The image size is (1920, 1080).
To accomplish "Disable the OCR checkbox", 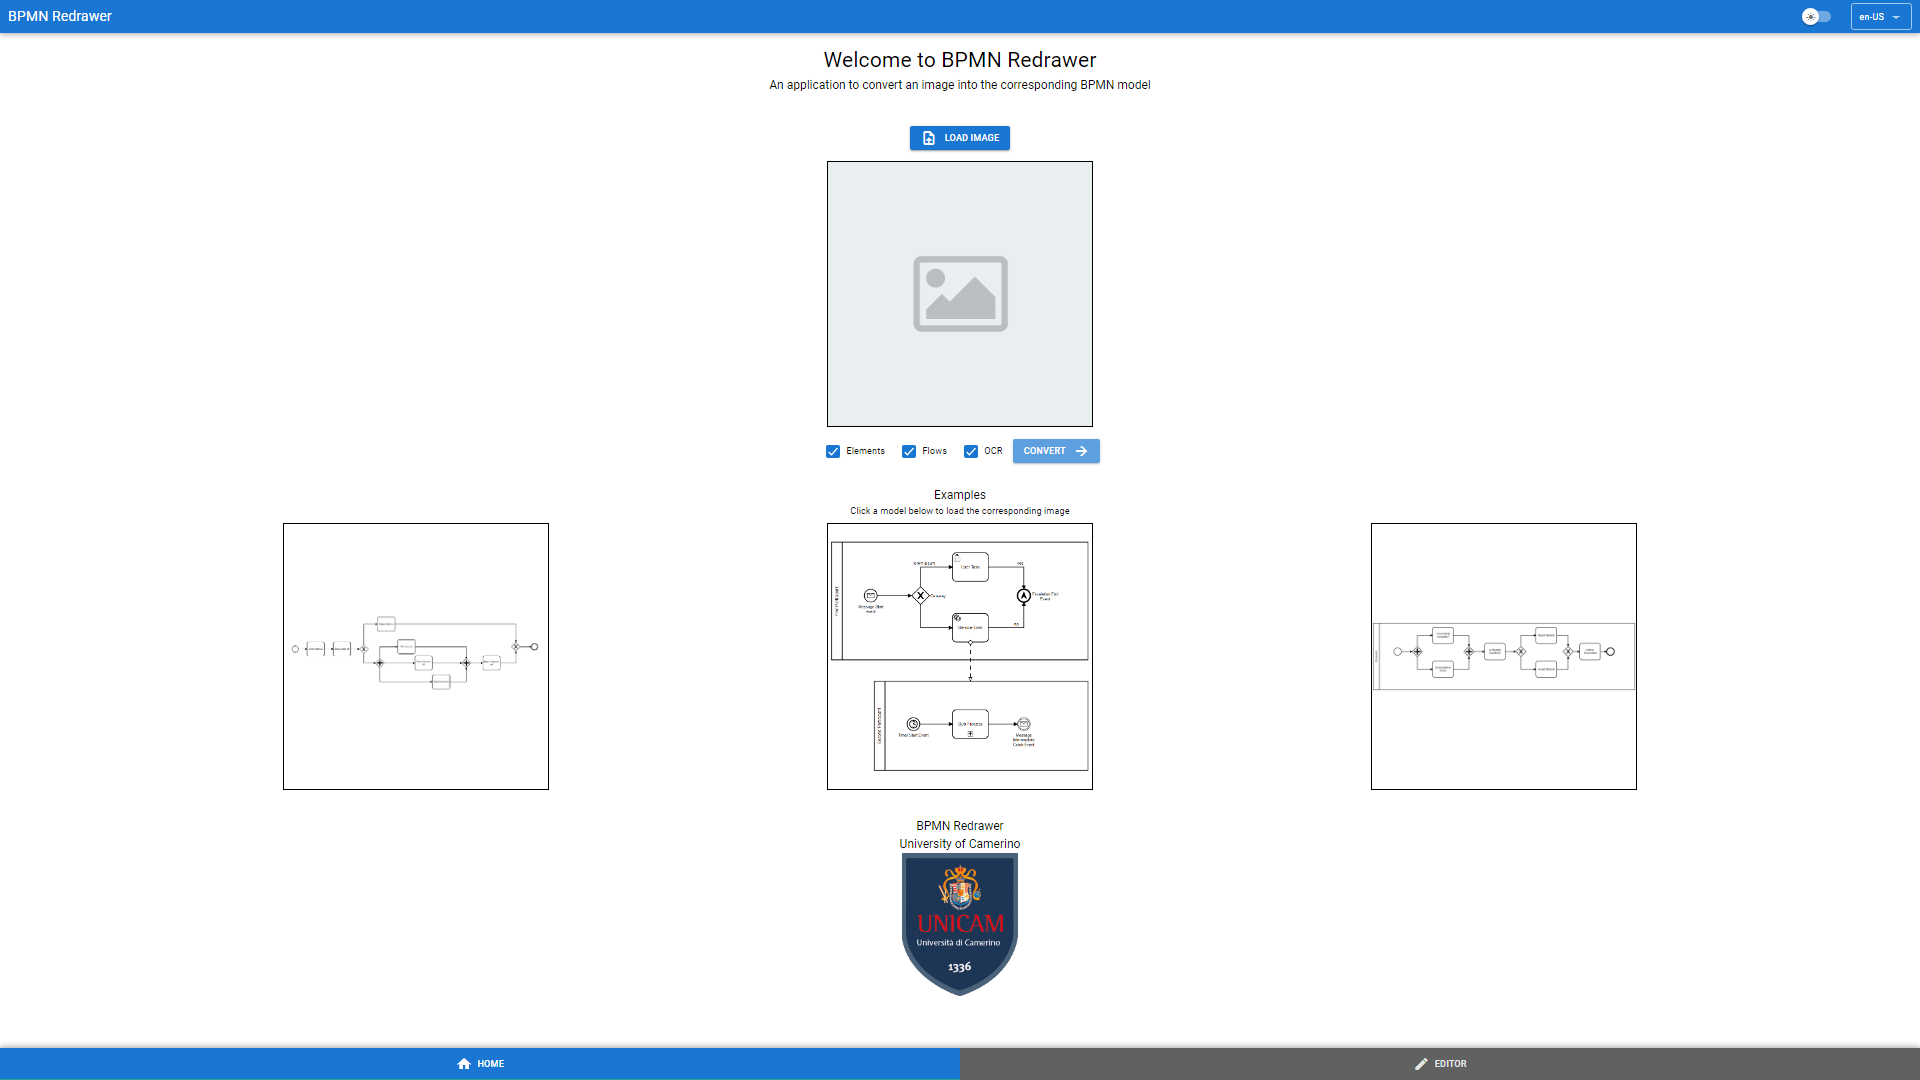I will 971,451.
